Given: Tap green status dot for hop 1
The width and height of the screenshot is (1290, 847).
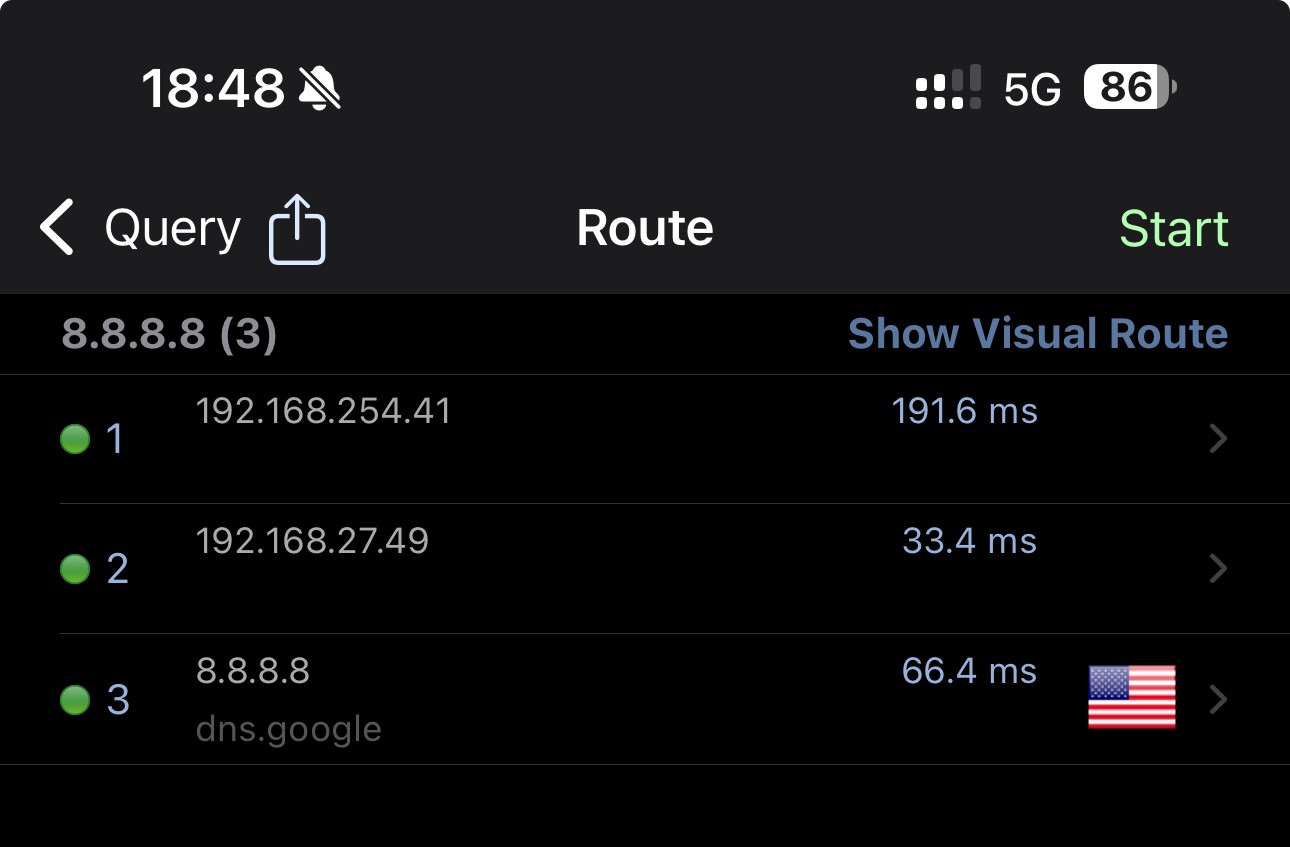Looking at the screenshot, I should 75,439.
